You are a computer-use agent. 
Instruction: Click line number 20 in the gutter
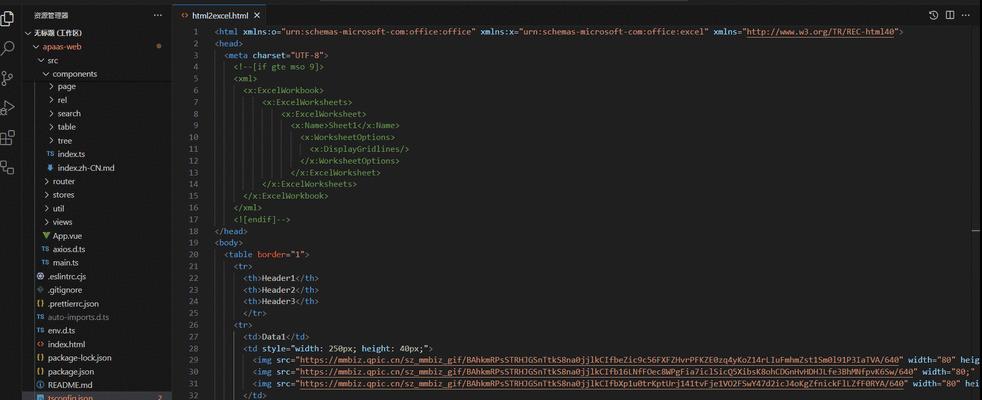(193, 254)
